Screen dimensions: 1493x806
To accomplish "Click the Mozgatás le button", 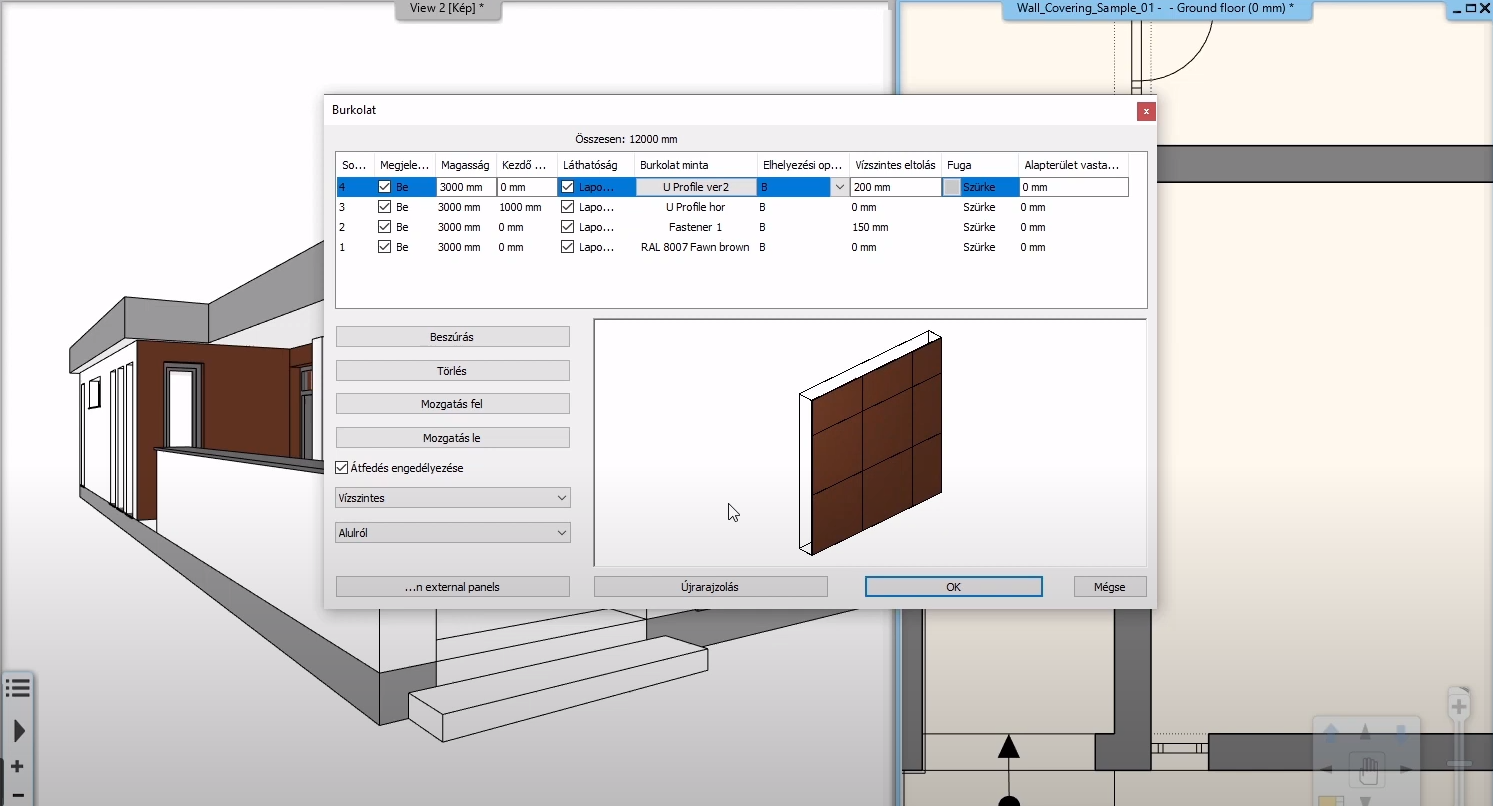I will coord(453,438).
